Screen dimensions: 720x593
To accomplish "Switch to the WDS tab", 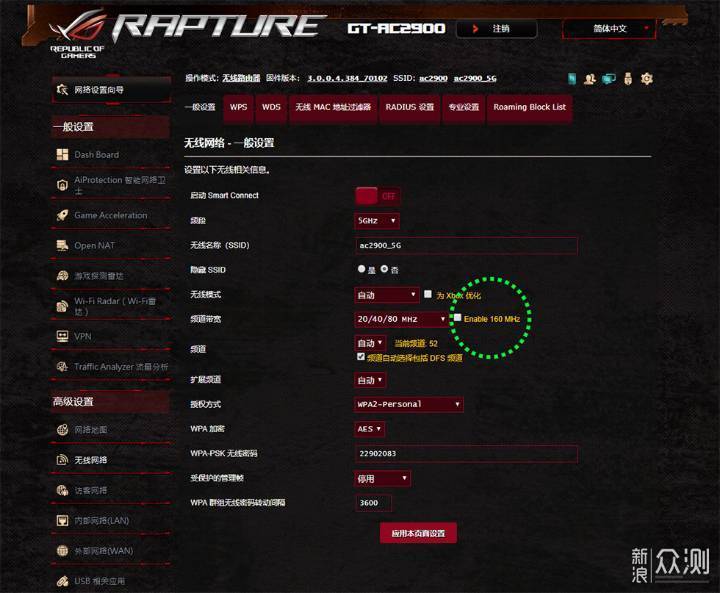I will (x=271, y=108).
